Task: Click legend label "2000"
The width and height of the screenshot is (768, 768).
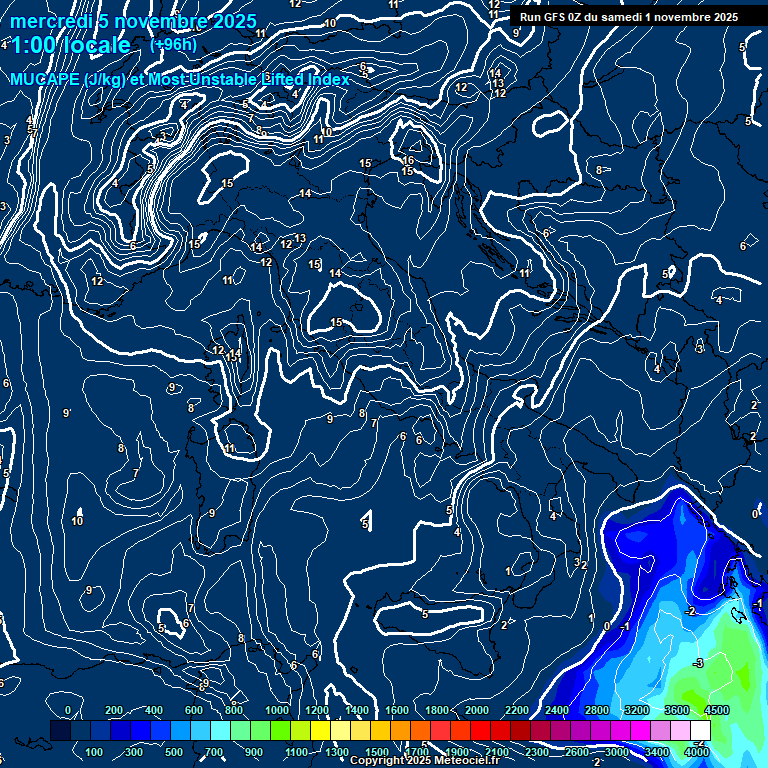Action: coord(477,710)
